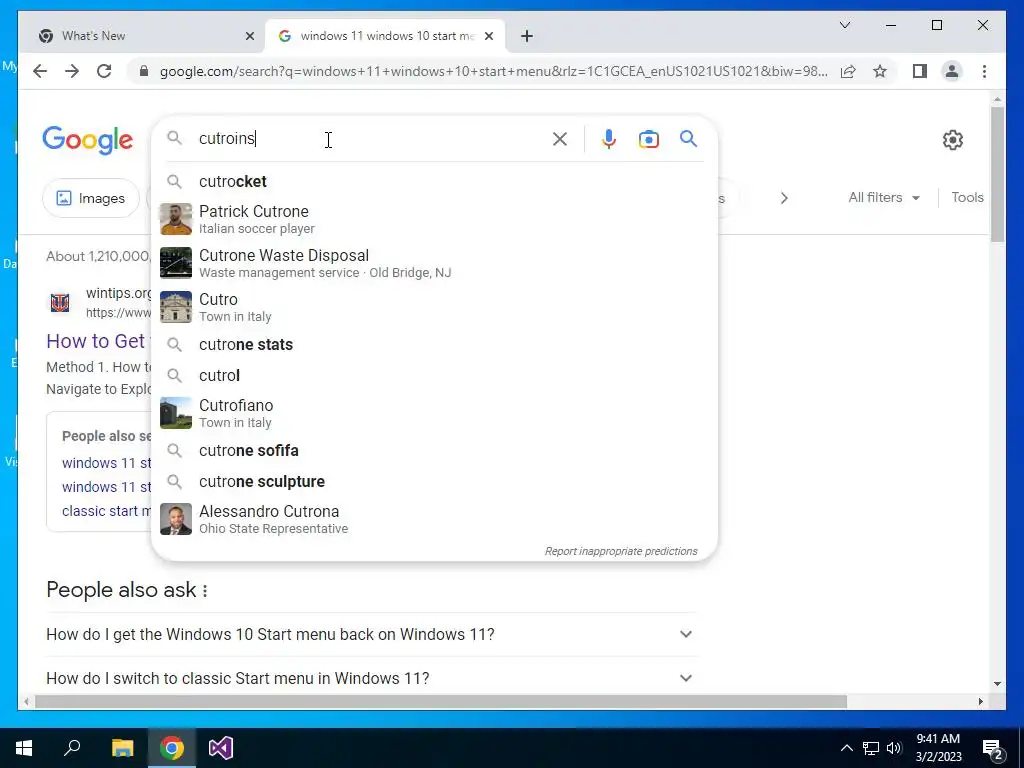This screenshot has width=1024, height=768.
Task: Select the cutrol suggestion
Action: tap(434, 376)
